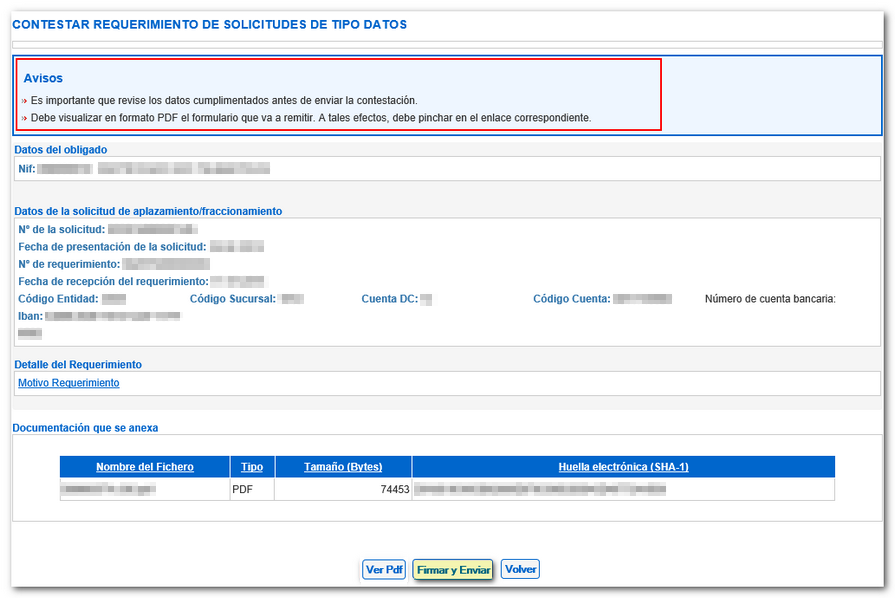Image resolution: width=895 pixels, height=598 pixels.
Task: Click the Huella electrónica (SHA-1) header
Action: 623,467
